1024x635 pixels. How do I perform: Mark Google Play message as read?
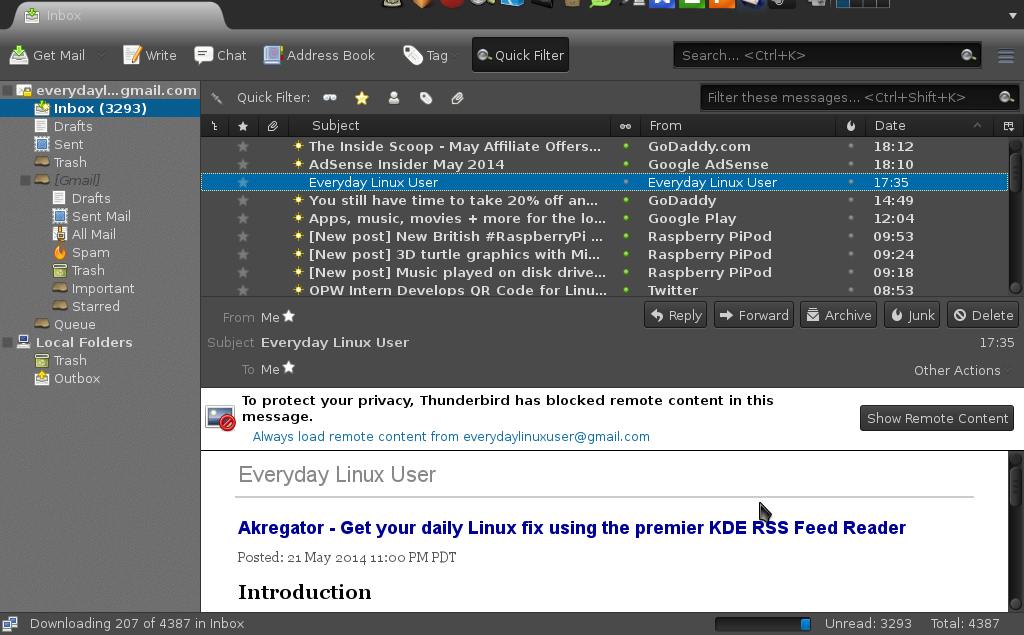(626, 218)
